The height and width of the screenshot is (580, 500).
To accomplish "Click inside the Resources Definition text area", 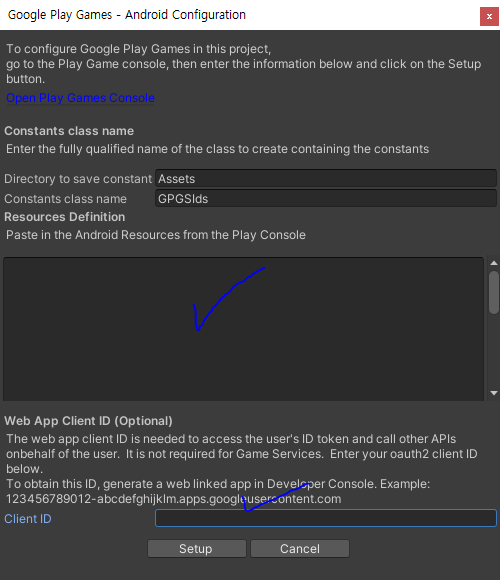I will click(x=243, y=329).
